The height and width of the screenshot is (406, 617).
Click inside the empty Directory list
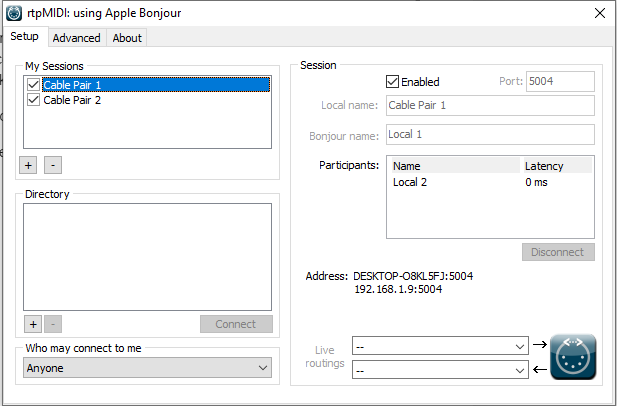147,257
